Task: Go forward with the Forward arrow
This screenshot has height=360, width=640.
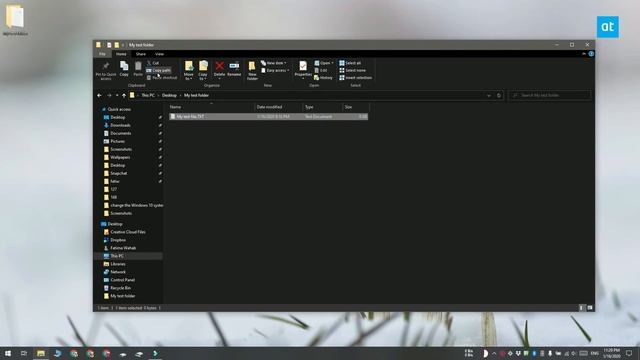Action: pyautogui.click(x=109, y=96)
